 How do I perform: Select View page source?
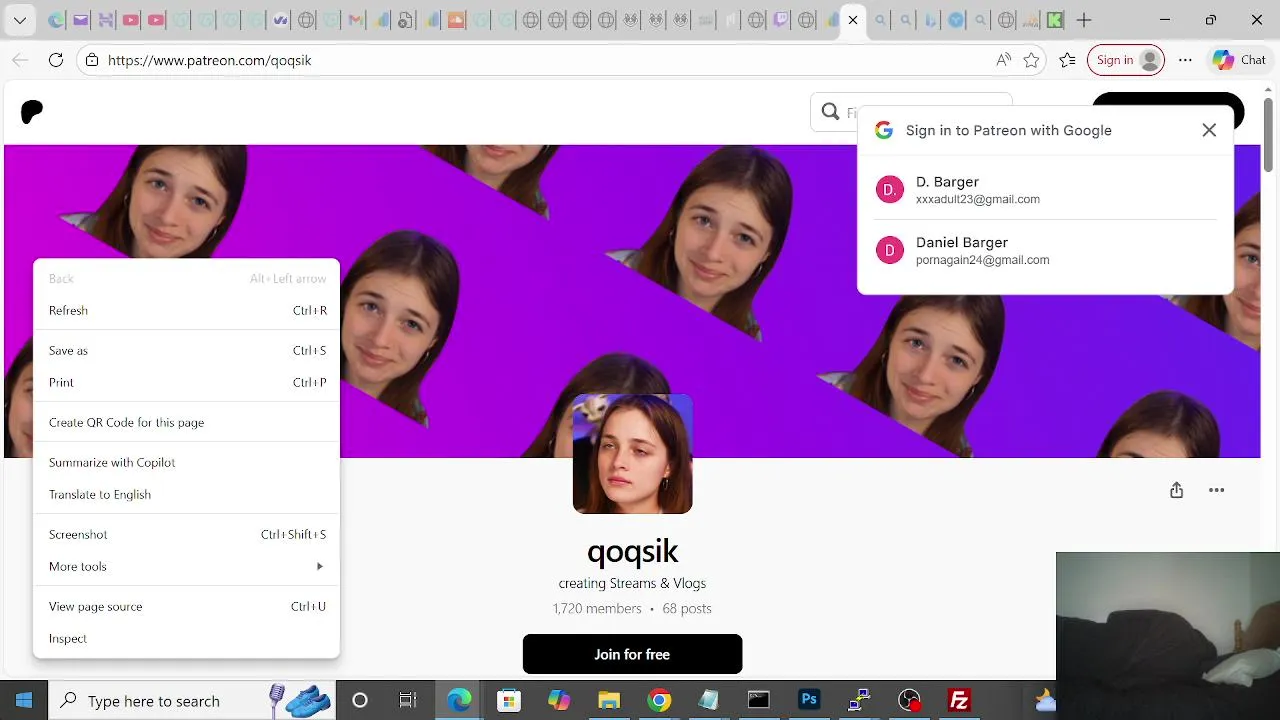pos(187,606)
